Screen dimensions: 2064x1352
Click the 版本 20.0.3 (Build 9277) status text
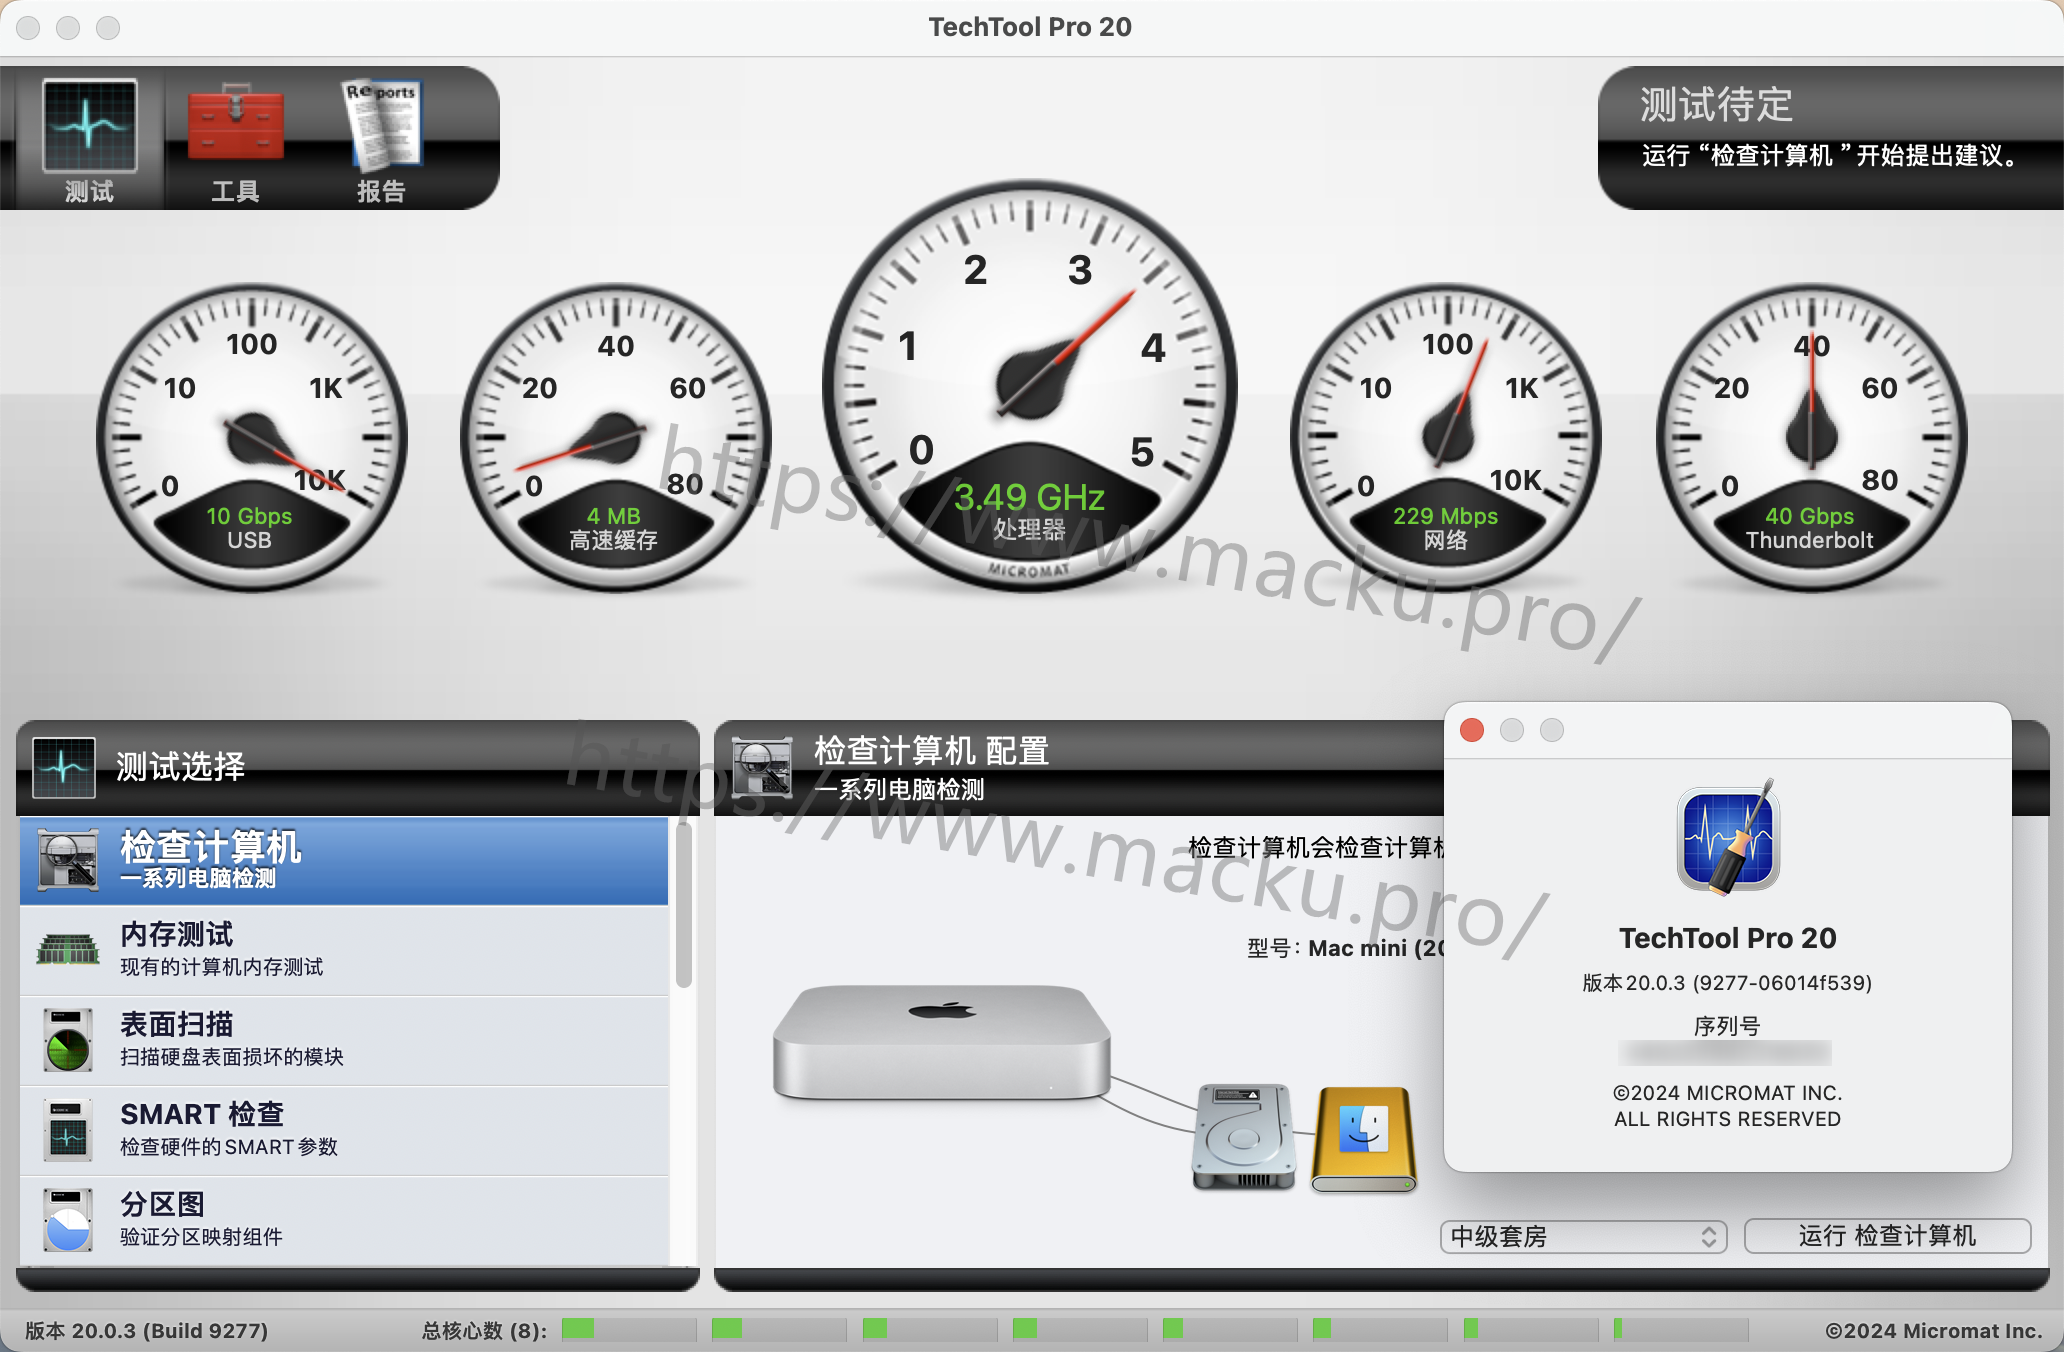pyautogui.click(x=147, y=1331)
